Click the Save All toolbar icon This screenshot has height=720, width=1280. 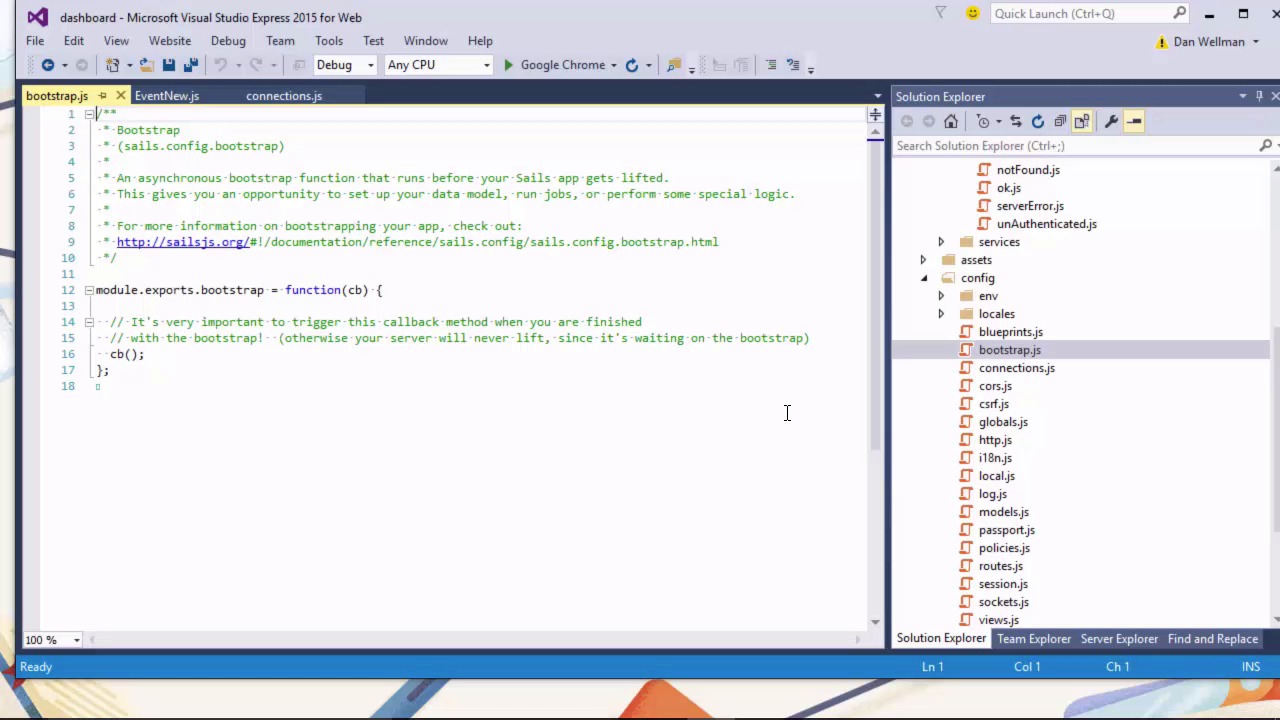[188, 65]
